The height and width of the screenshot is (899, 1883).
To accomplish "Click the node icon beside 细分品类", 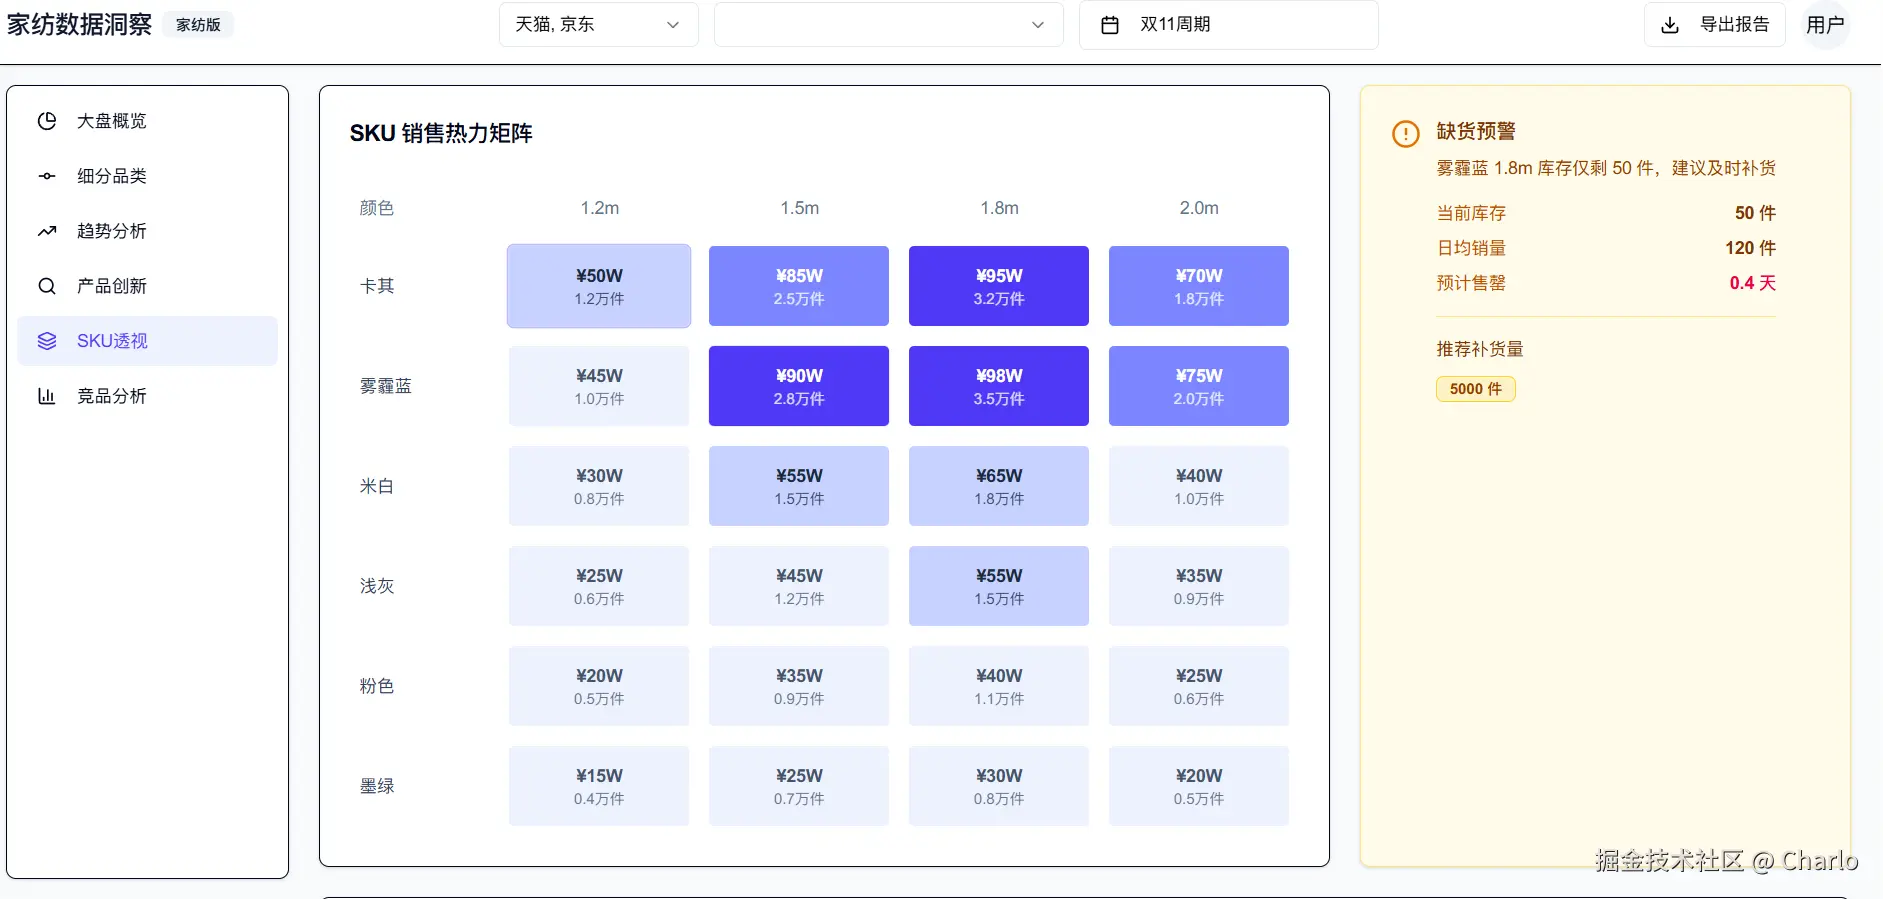I will (x=47, y=176).
